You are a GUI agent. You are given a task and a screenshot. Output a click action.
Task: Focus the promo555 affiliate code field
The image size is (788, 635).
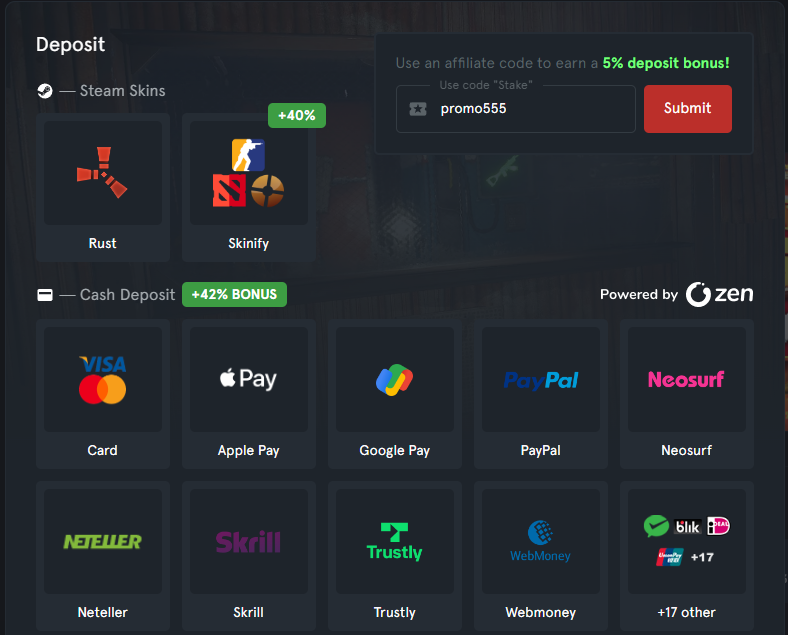click(516, 109)
